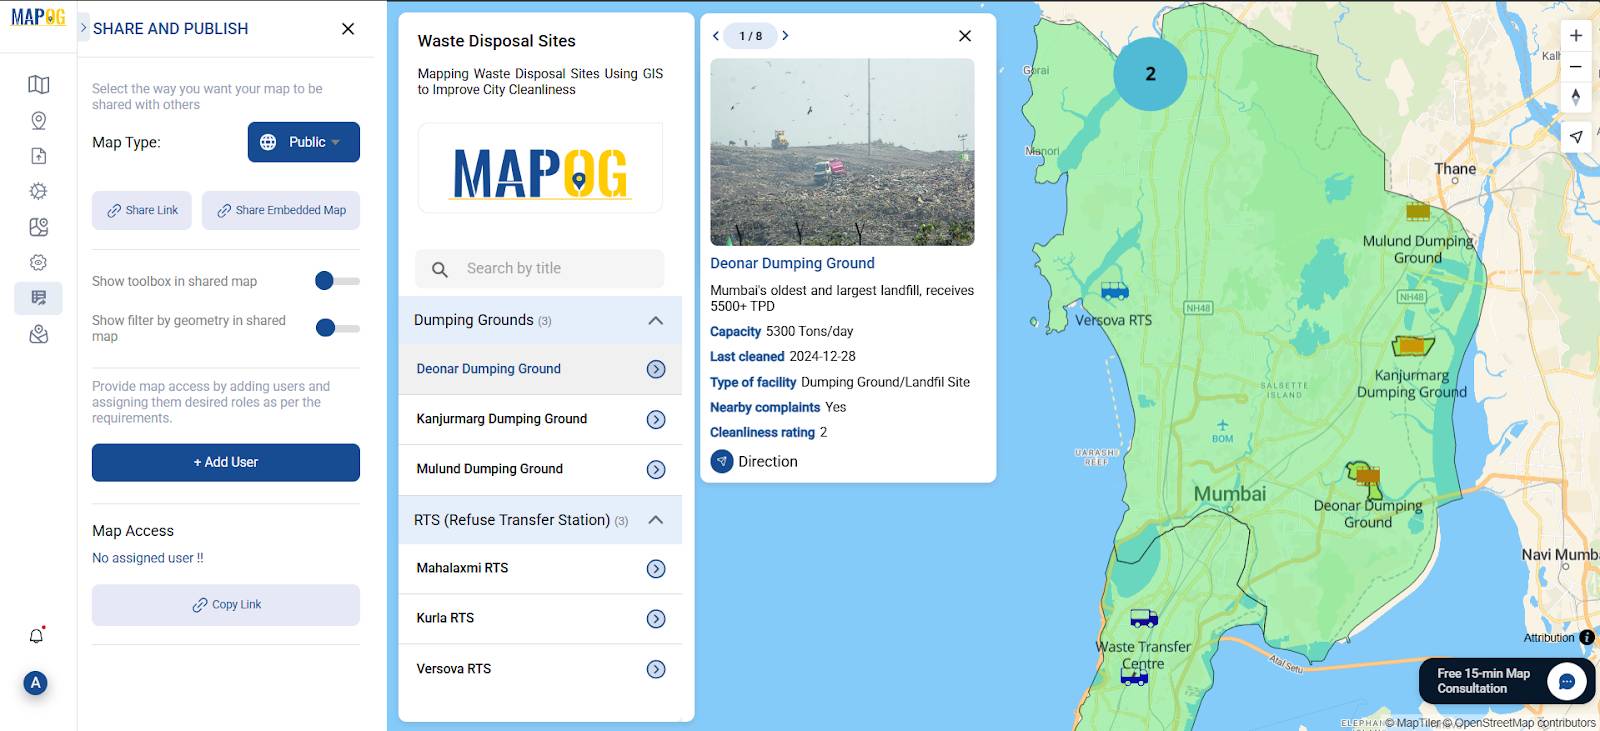Collapse the RTS (Refuse Transfer Station) group
1600x731 pixels.
click(656, 520)
